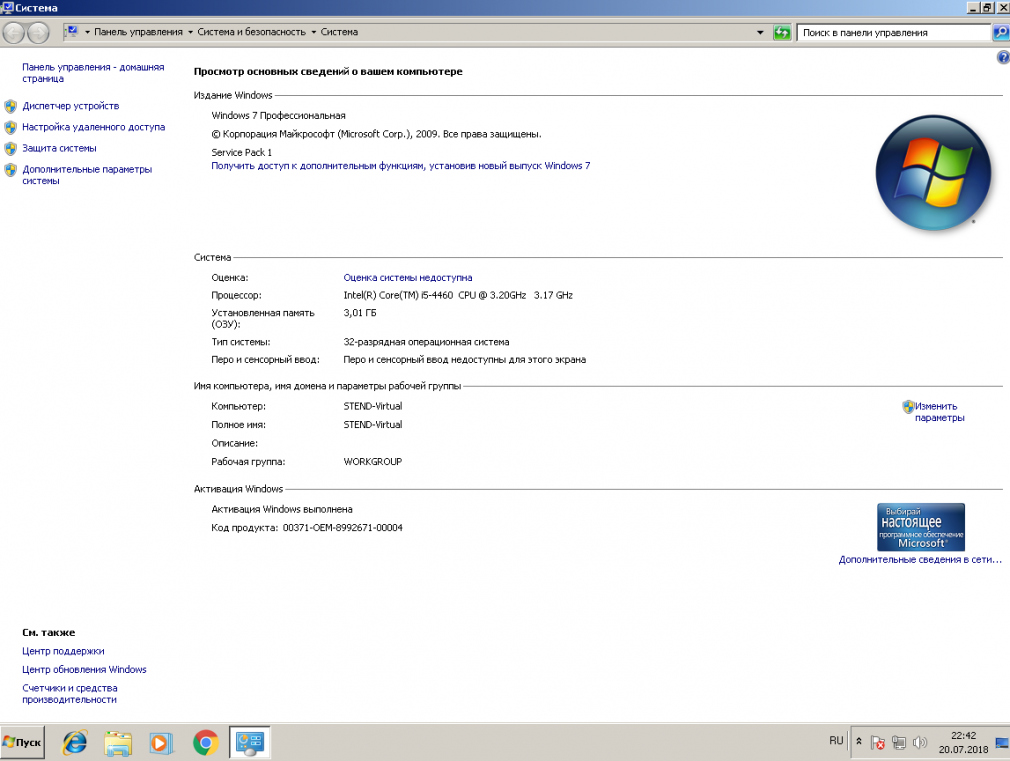1010x761 pixels.
Task: Launch Internet Explorer from the taskbar
Action: pyautogui.click(x=75, y=743)
